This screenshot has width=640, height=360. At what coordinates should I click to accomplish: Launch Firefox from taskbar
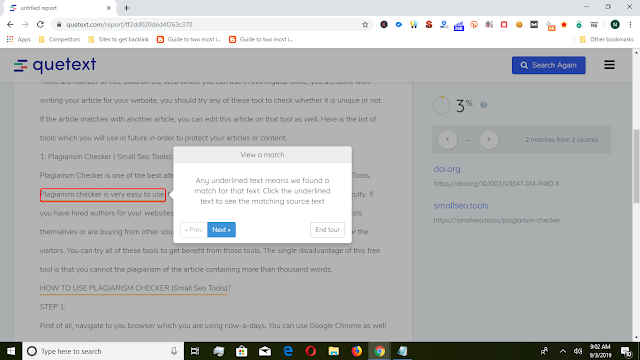click(356, 351)
